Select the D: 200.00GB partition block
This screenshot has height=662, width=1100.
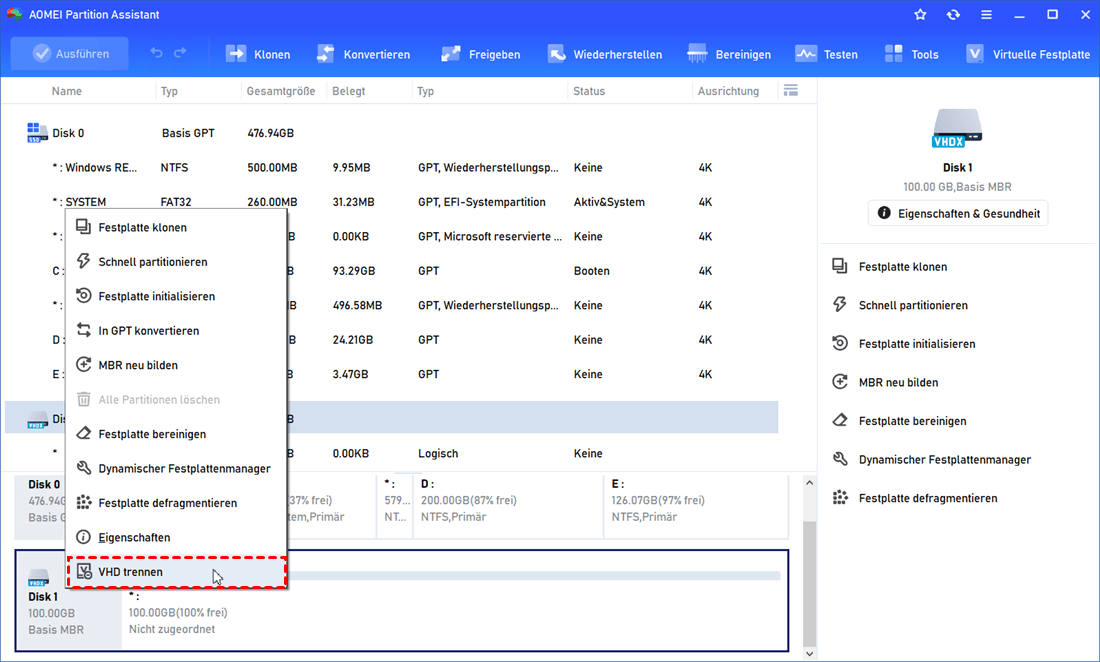[x=508, y=506]
